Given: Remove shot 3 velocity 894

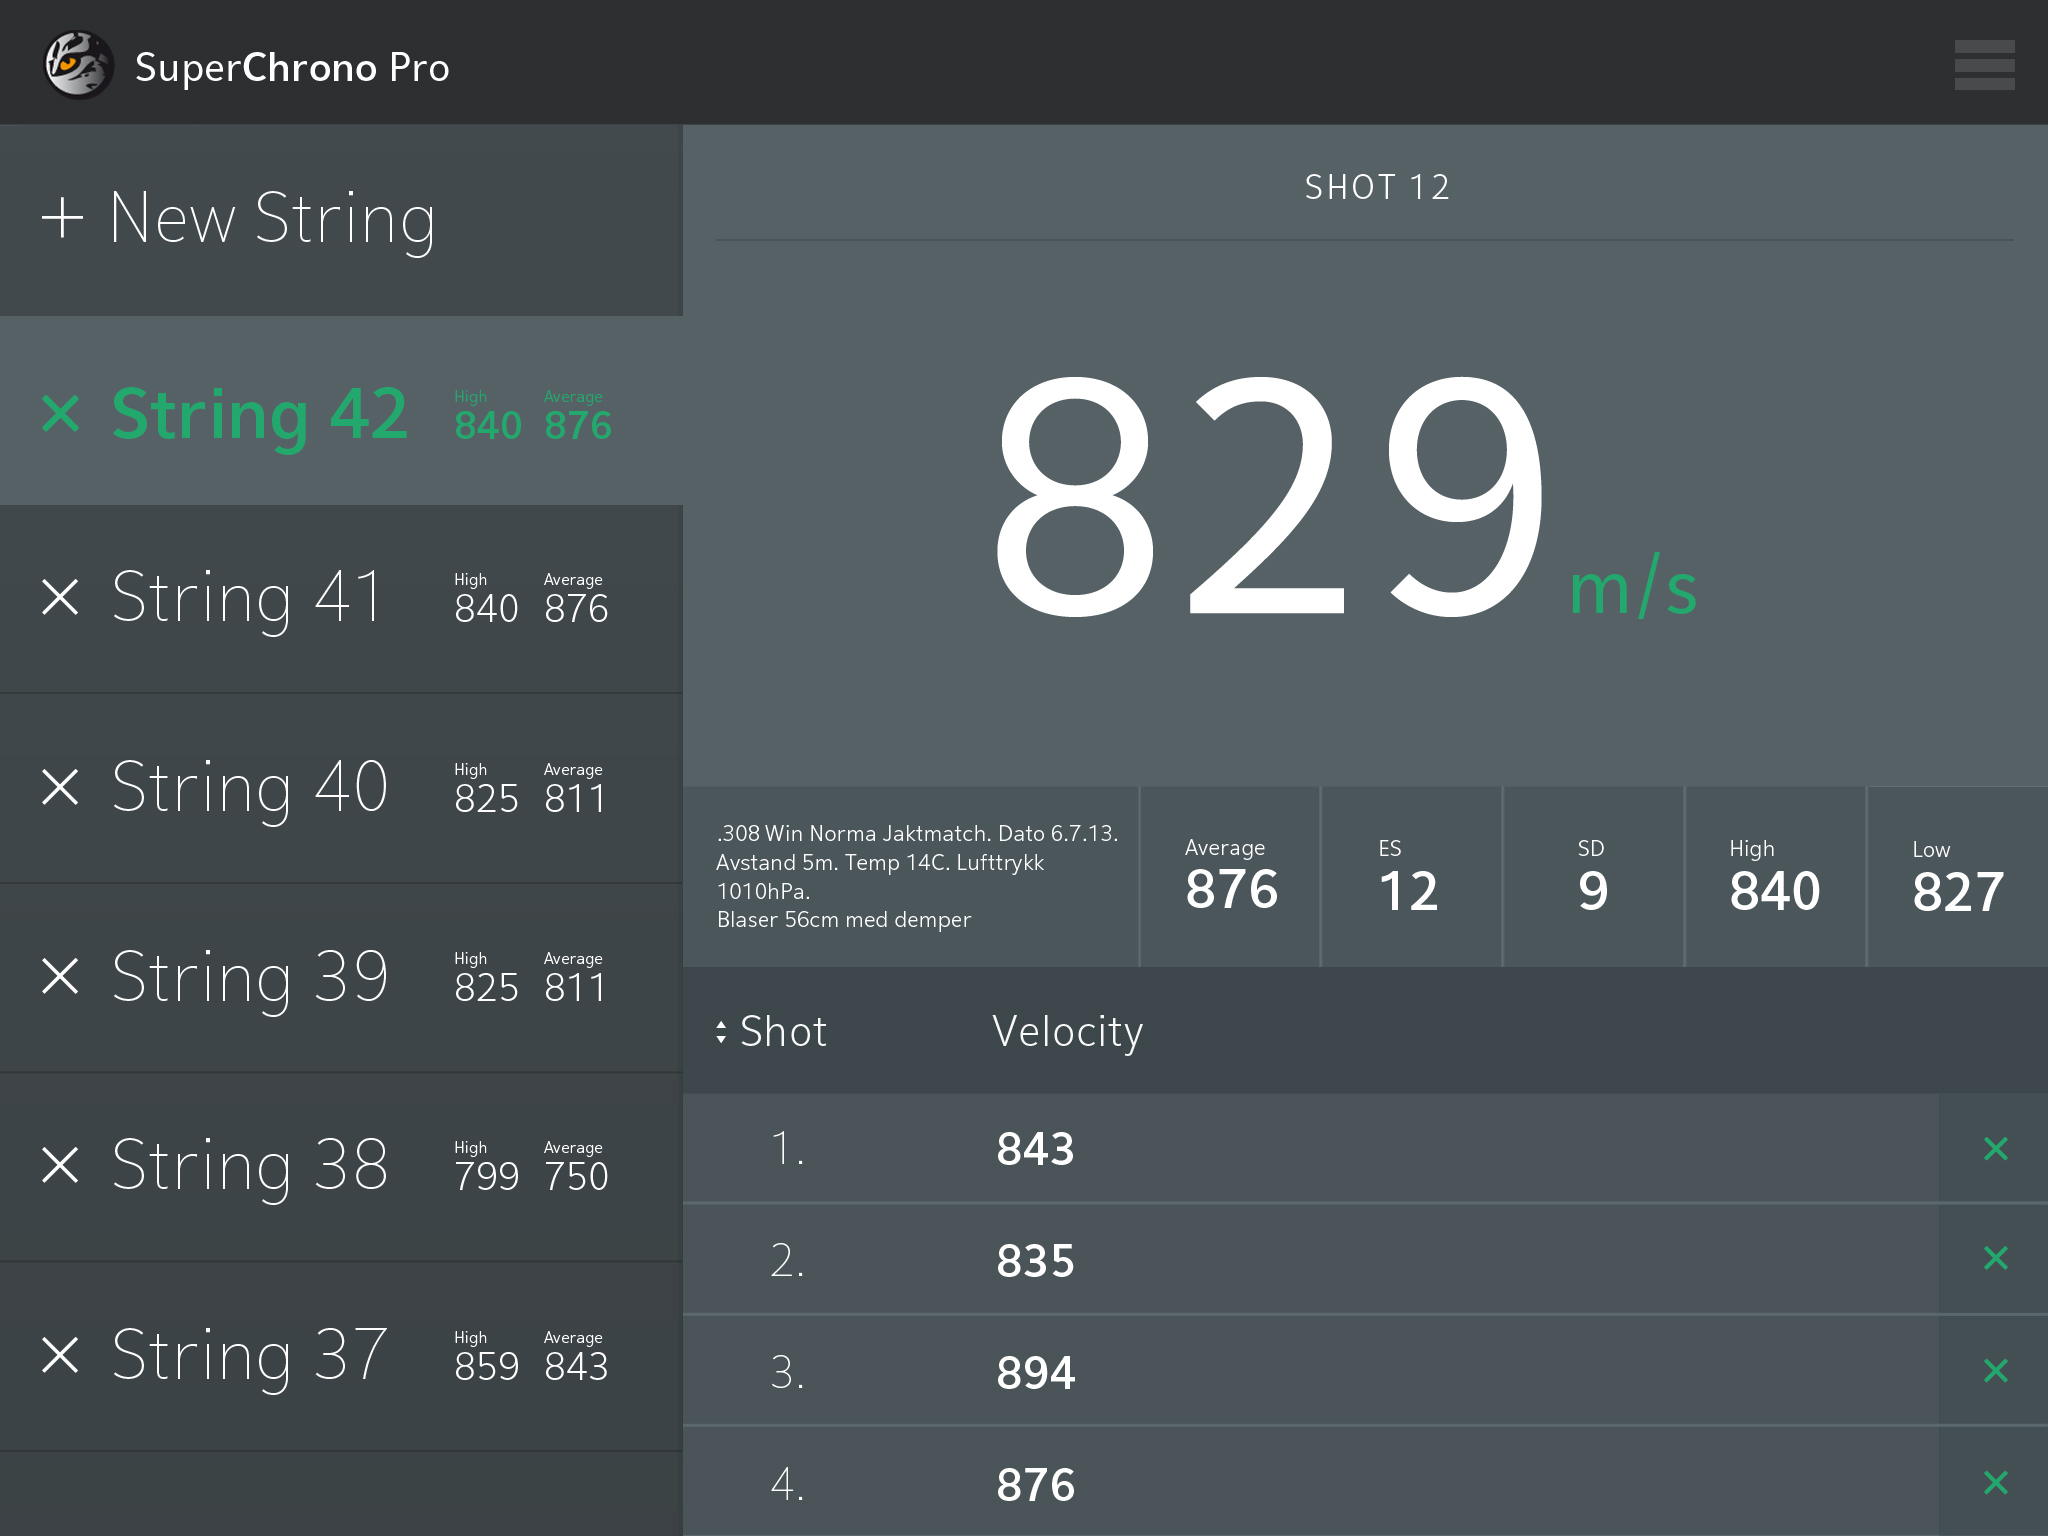Looking at the screenshot, I should tap(1995, 1370).
